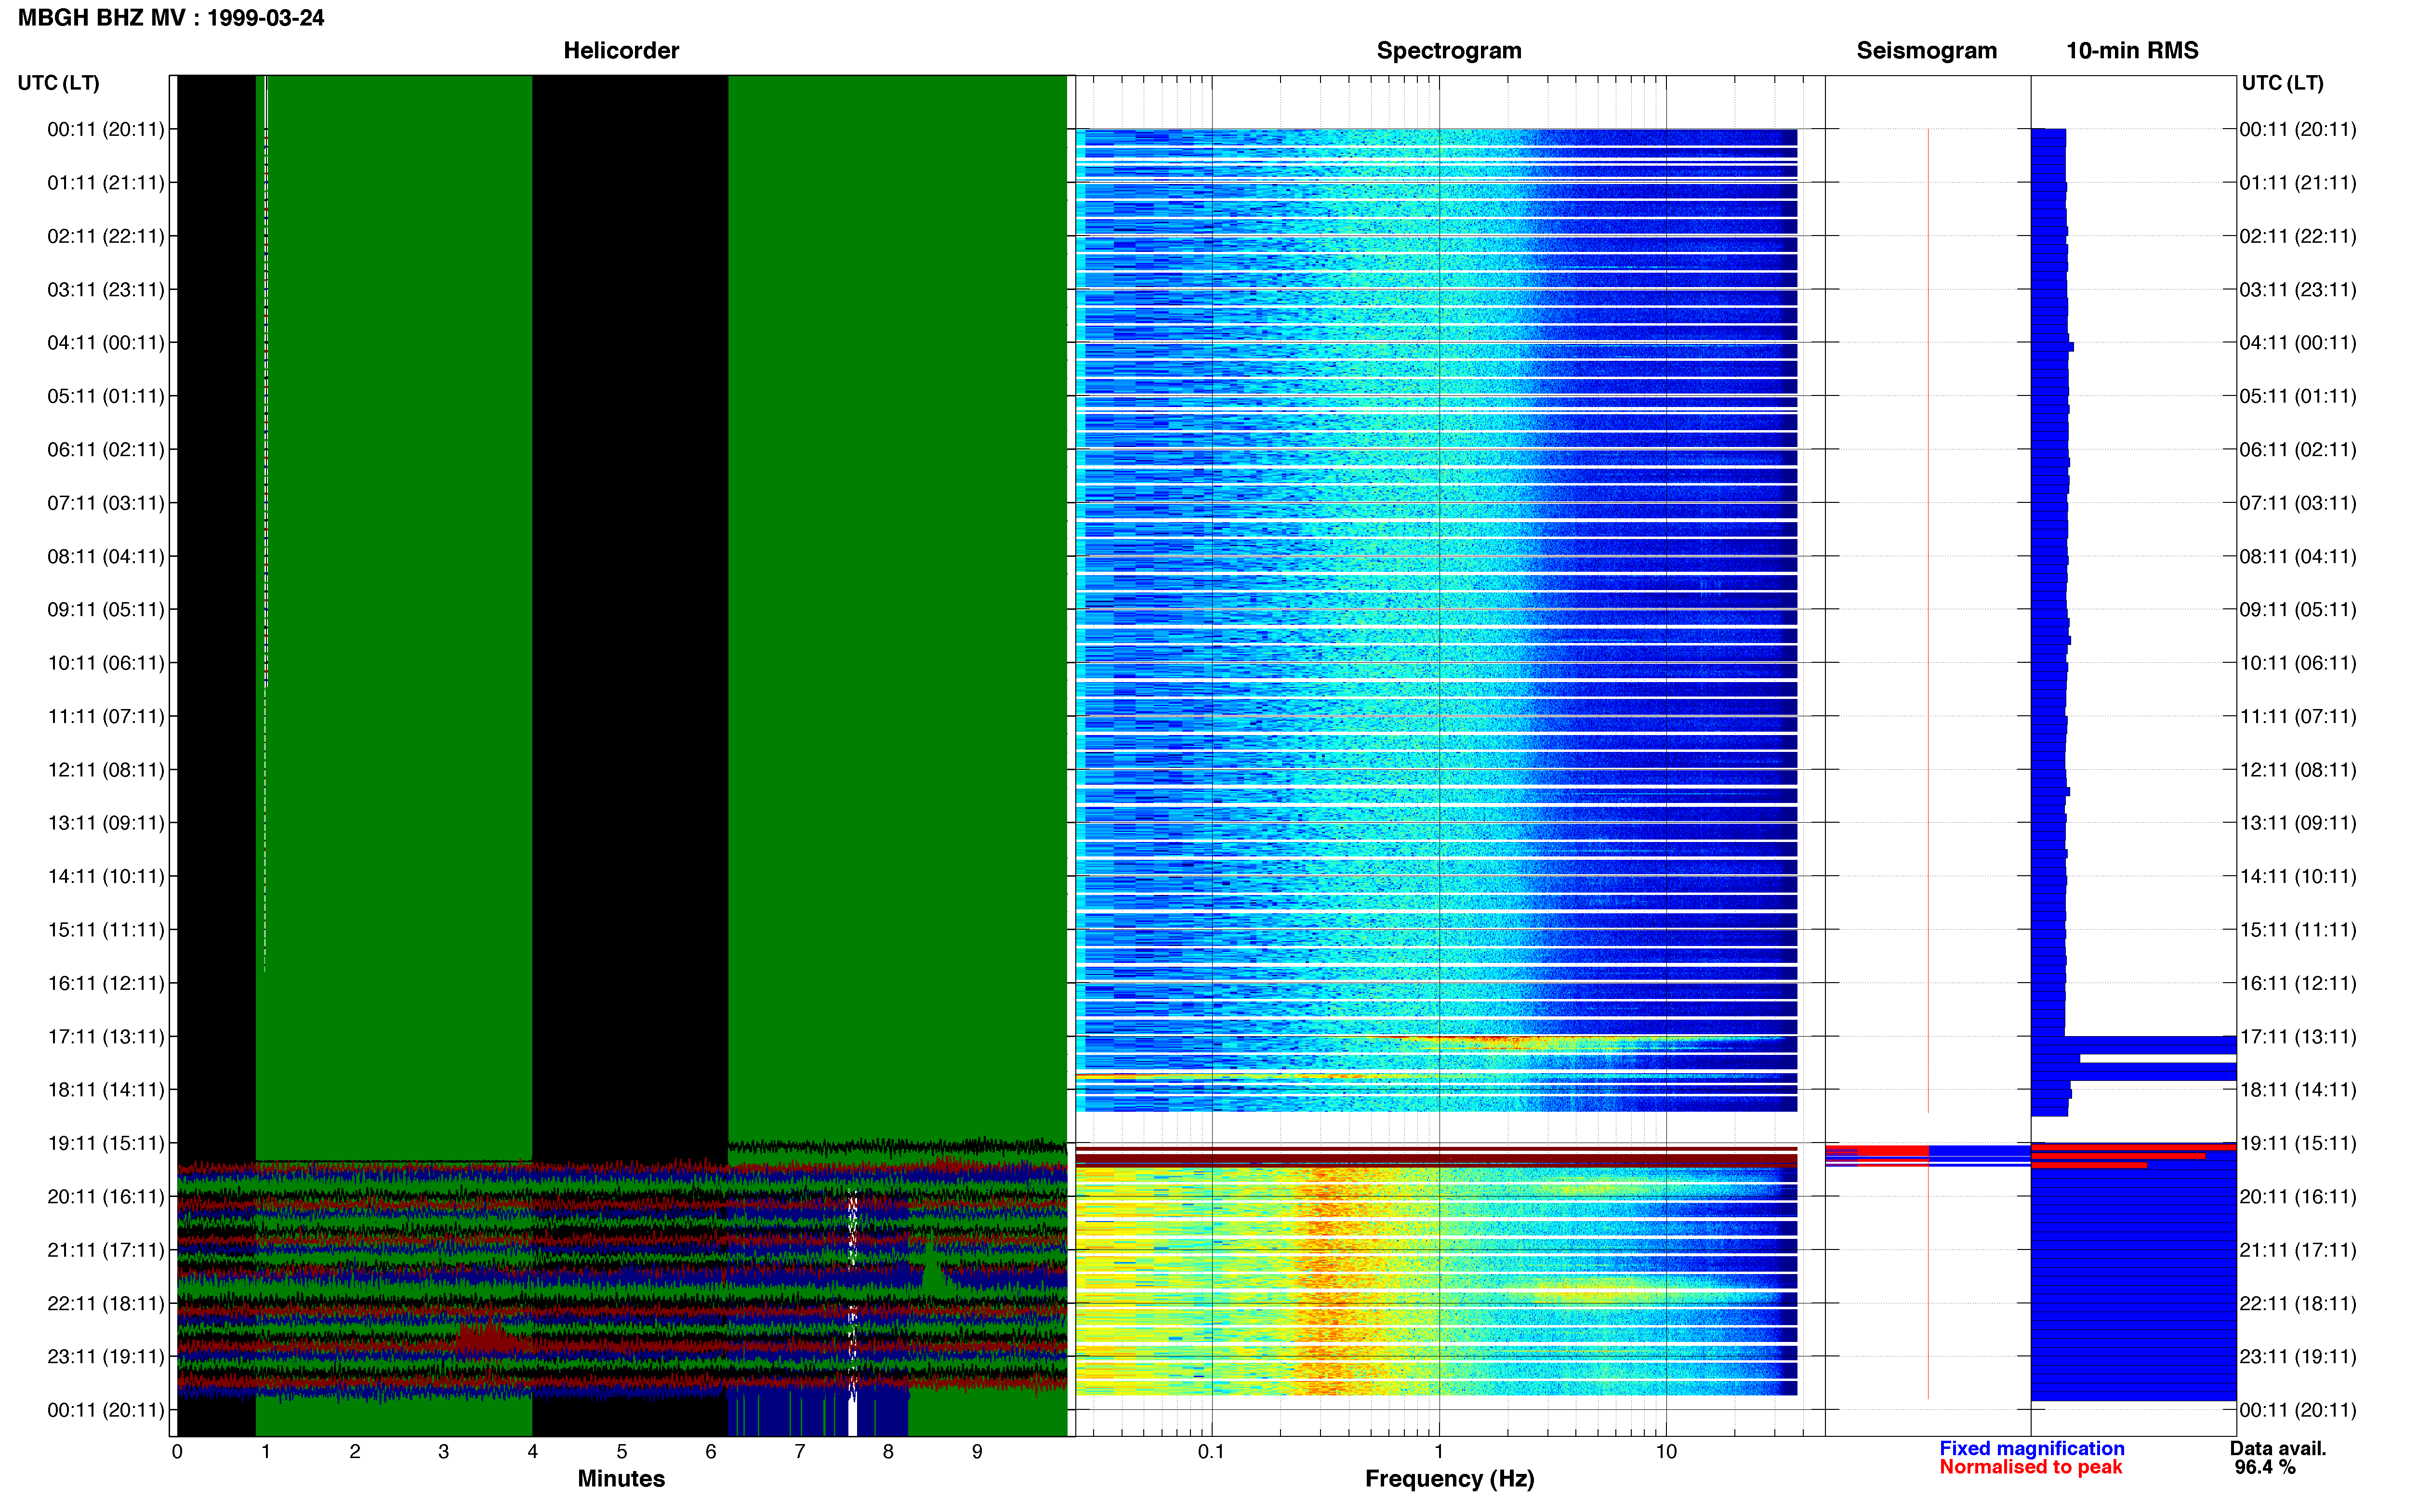This screenshot has width=2418, height=1512.
Task: Click the 'Frequency (Hz)' axis label
Action: pos(1449,1479)
